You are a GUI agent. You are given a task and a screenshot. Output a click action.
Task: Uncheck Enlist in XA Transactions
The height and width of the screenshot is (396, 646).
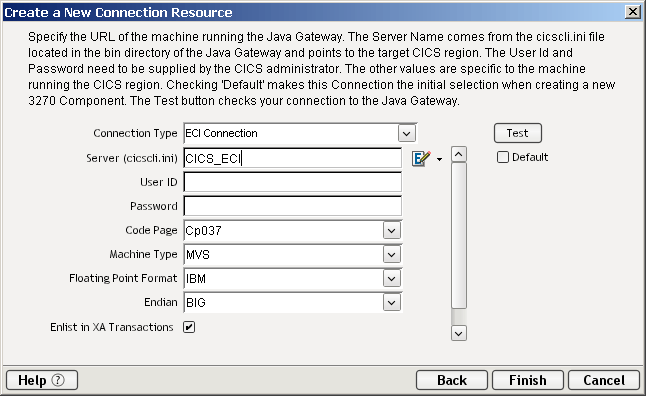click(189, 327)
